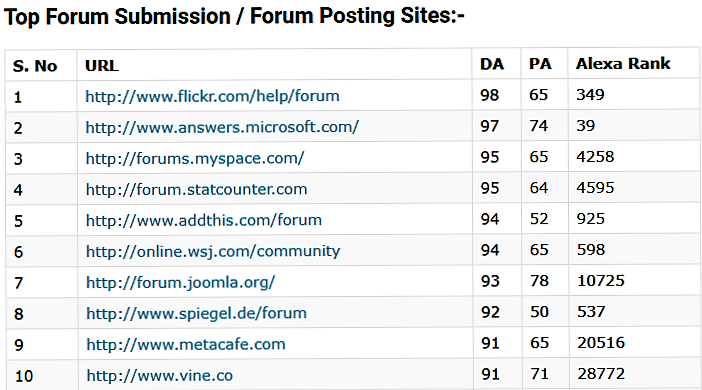Click the PA column header
The image size is (702, 390).
(540, 64)
